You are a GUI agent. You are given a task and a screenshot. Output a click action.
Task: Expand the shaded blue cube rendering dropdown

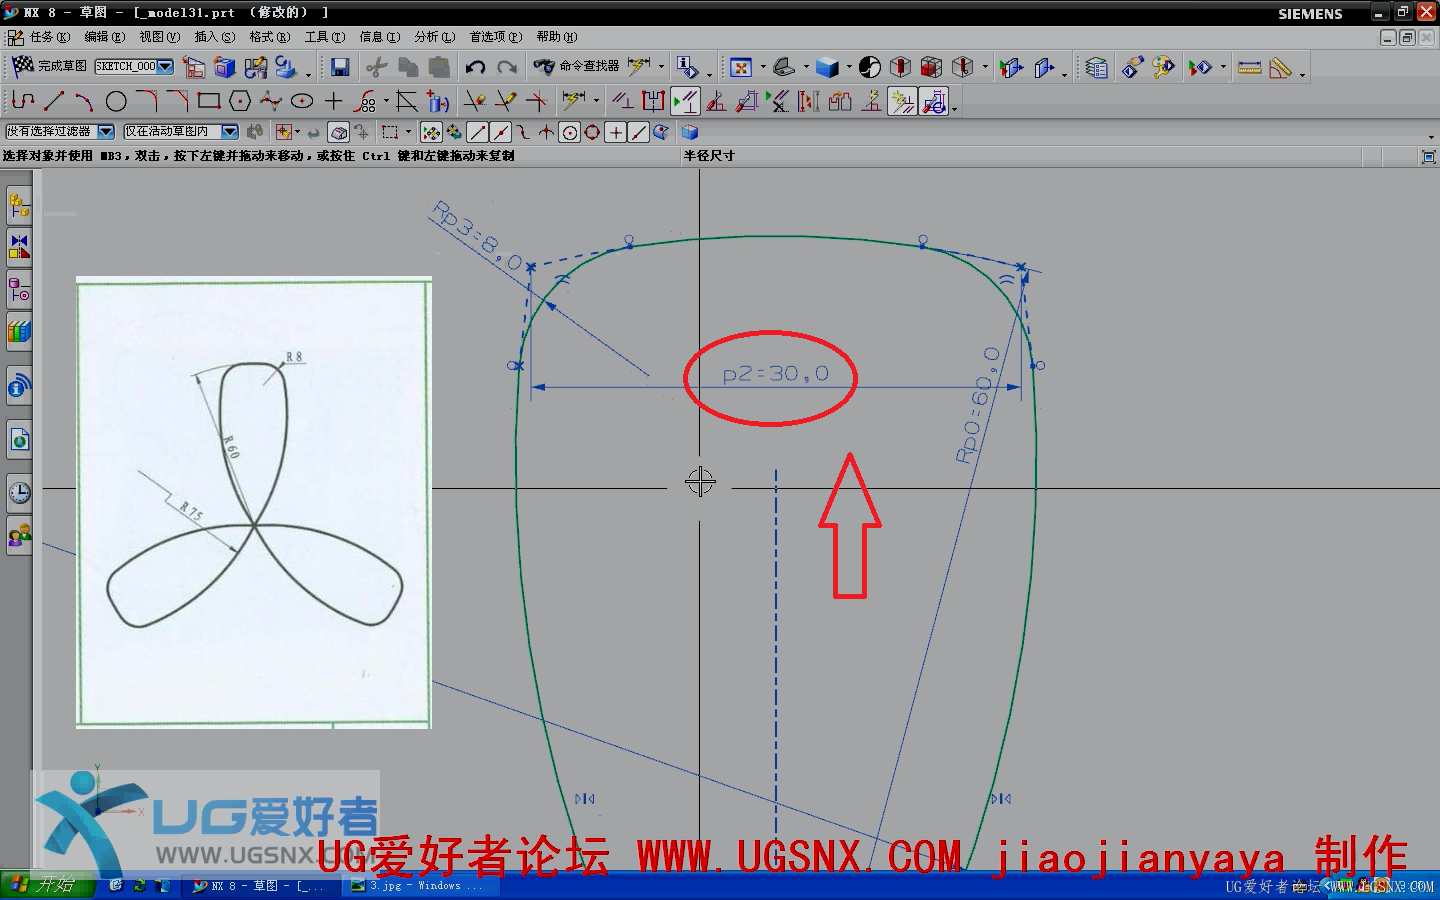point(849,68)
